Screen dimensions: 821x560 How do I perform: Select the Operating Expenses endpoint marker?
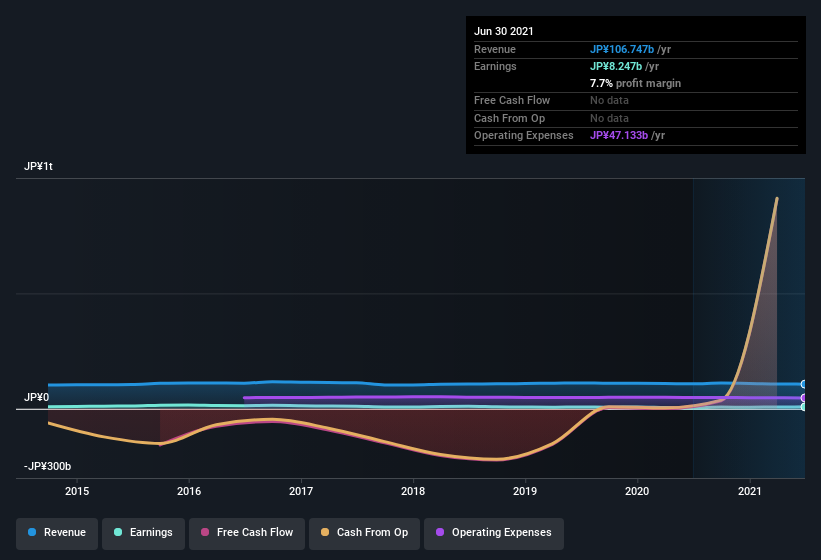tap(803, 398)
